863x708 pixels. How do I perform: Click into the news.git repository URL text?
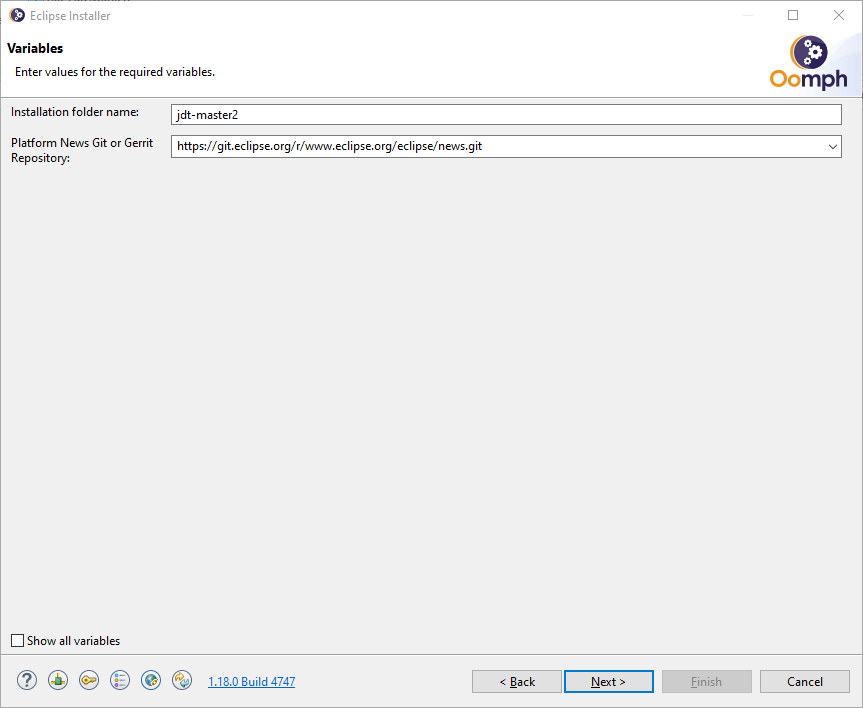tap(330, 146)
